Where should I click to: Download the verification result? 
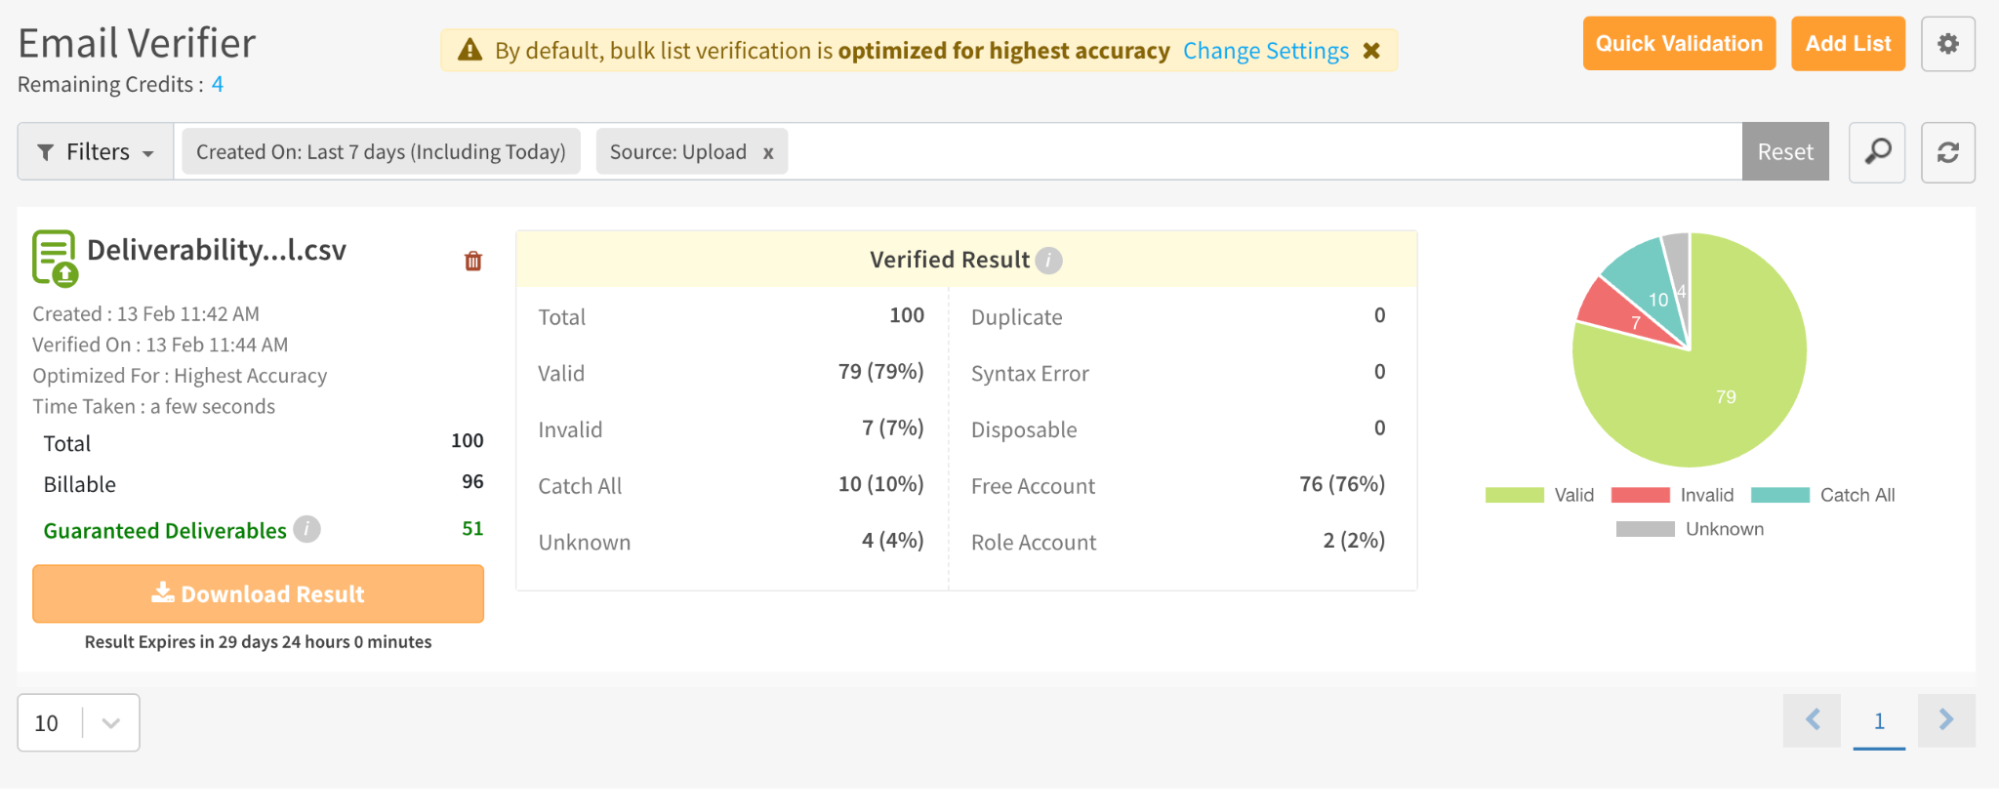pyautogui.click(x=258, y=594)
